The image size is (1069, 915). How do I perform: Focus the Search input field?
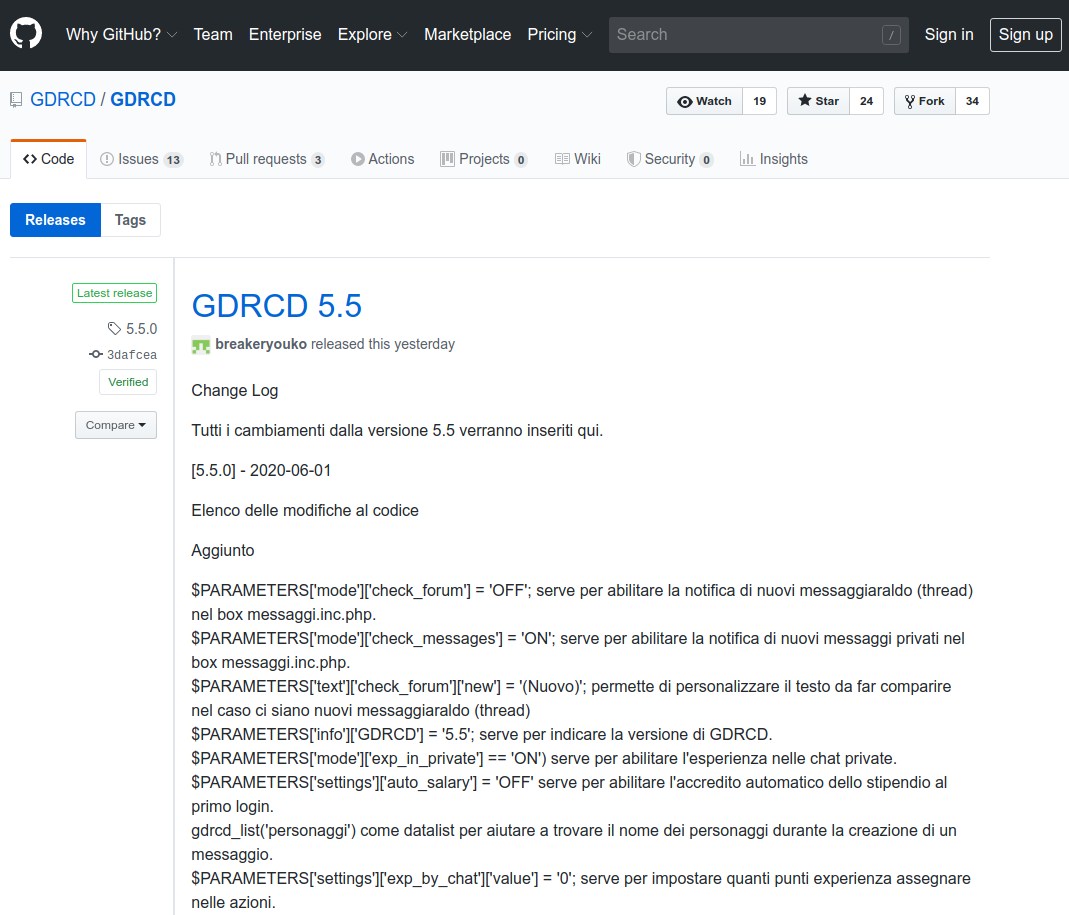point(758,35)
